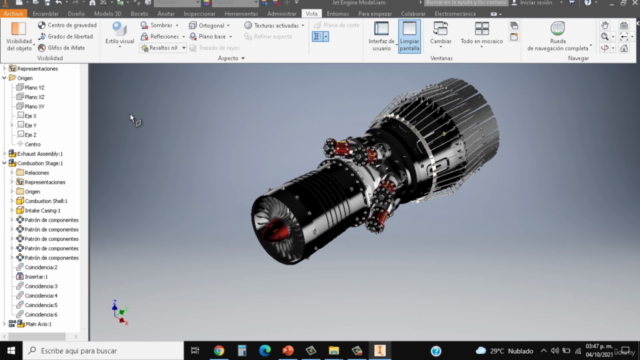
Task: Select the Pan hand tool
Action: (x=604, y=25)
